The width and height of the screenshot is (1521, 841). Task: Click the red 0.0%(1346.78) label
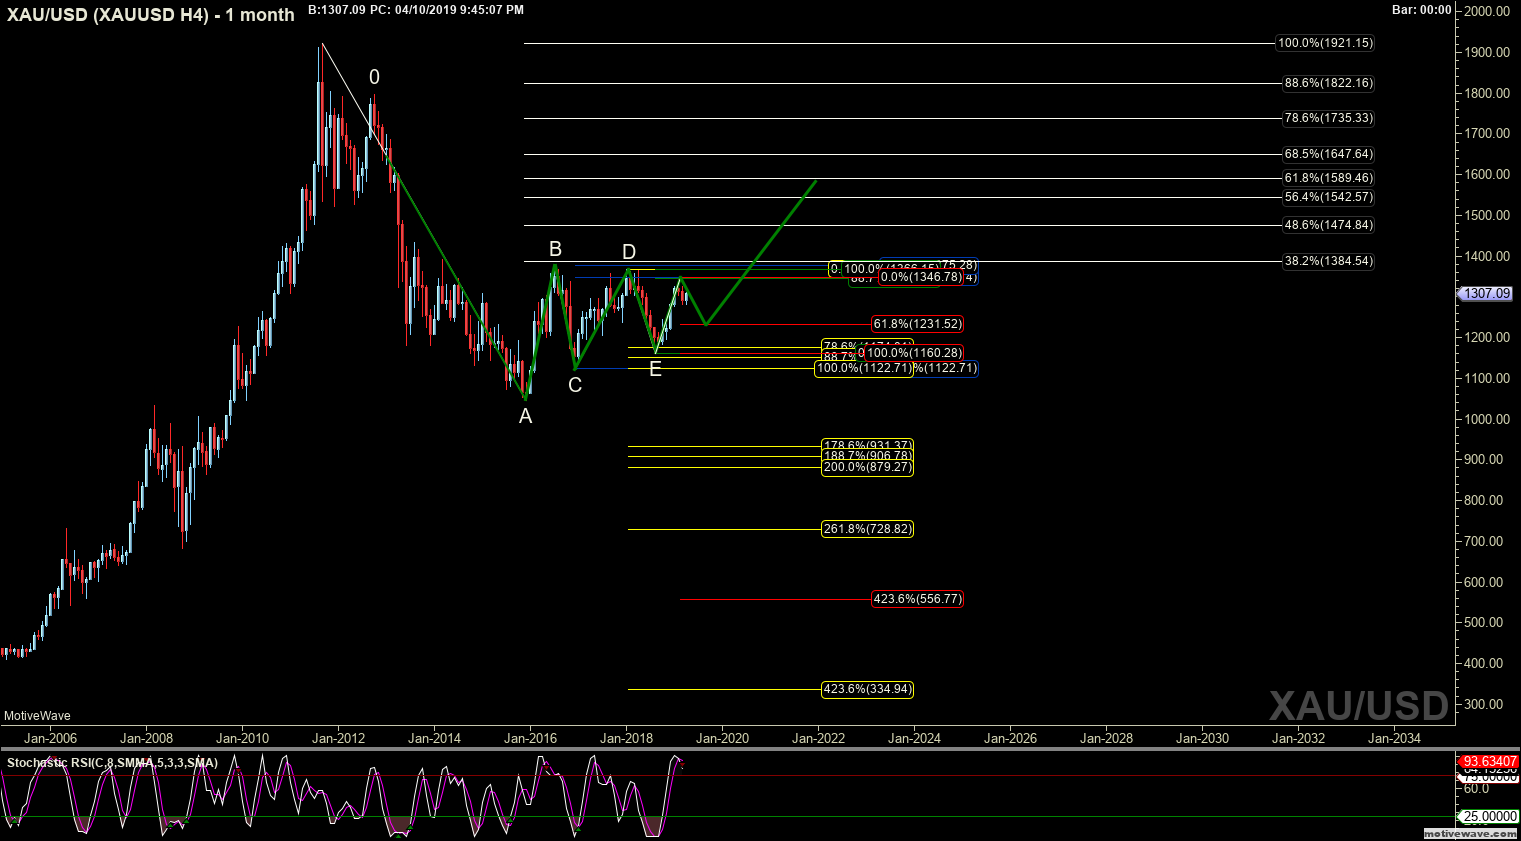[x=921, y=277]
